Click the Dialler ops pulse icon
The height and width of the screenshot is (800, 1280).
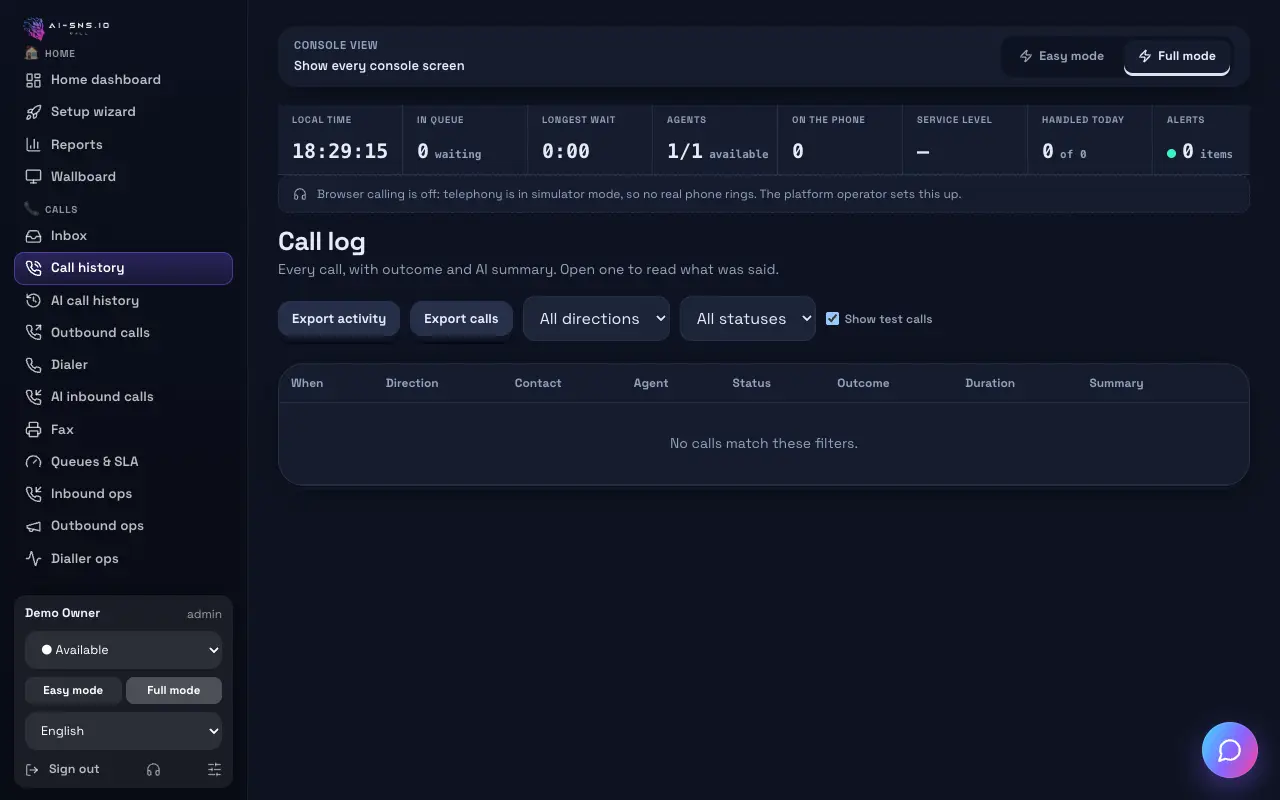pos(33,559)
